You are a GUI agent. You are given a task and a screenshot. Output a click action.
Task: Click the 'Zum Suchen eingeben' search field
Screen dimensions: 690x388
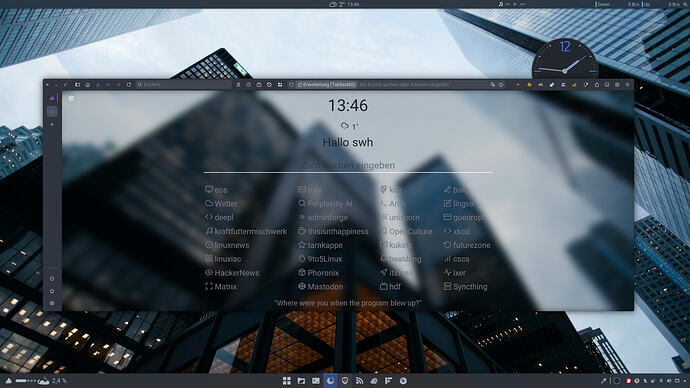coord(348,165)
